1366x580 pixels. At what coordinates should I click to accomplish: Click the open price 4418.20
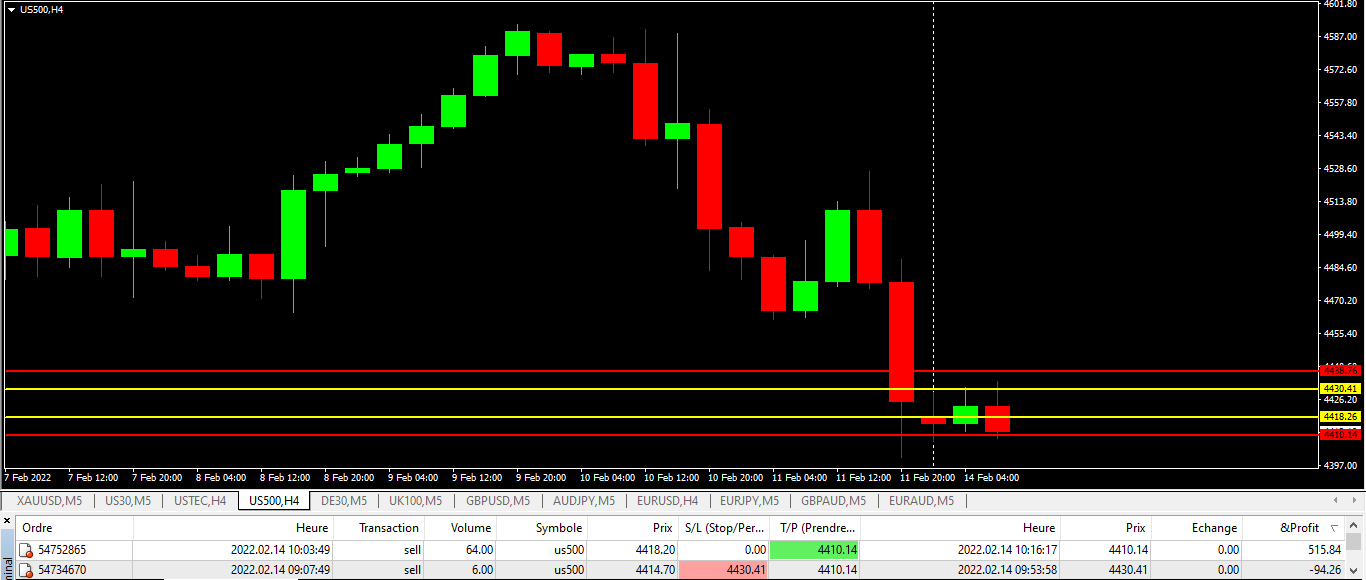(654, 550)
